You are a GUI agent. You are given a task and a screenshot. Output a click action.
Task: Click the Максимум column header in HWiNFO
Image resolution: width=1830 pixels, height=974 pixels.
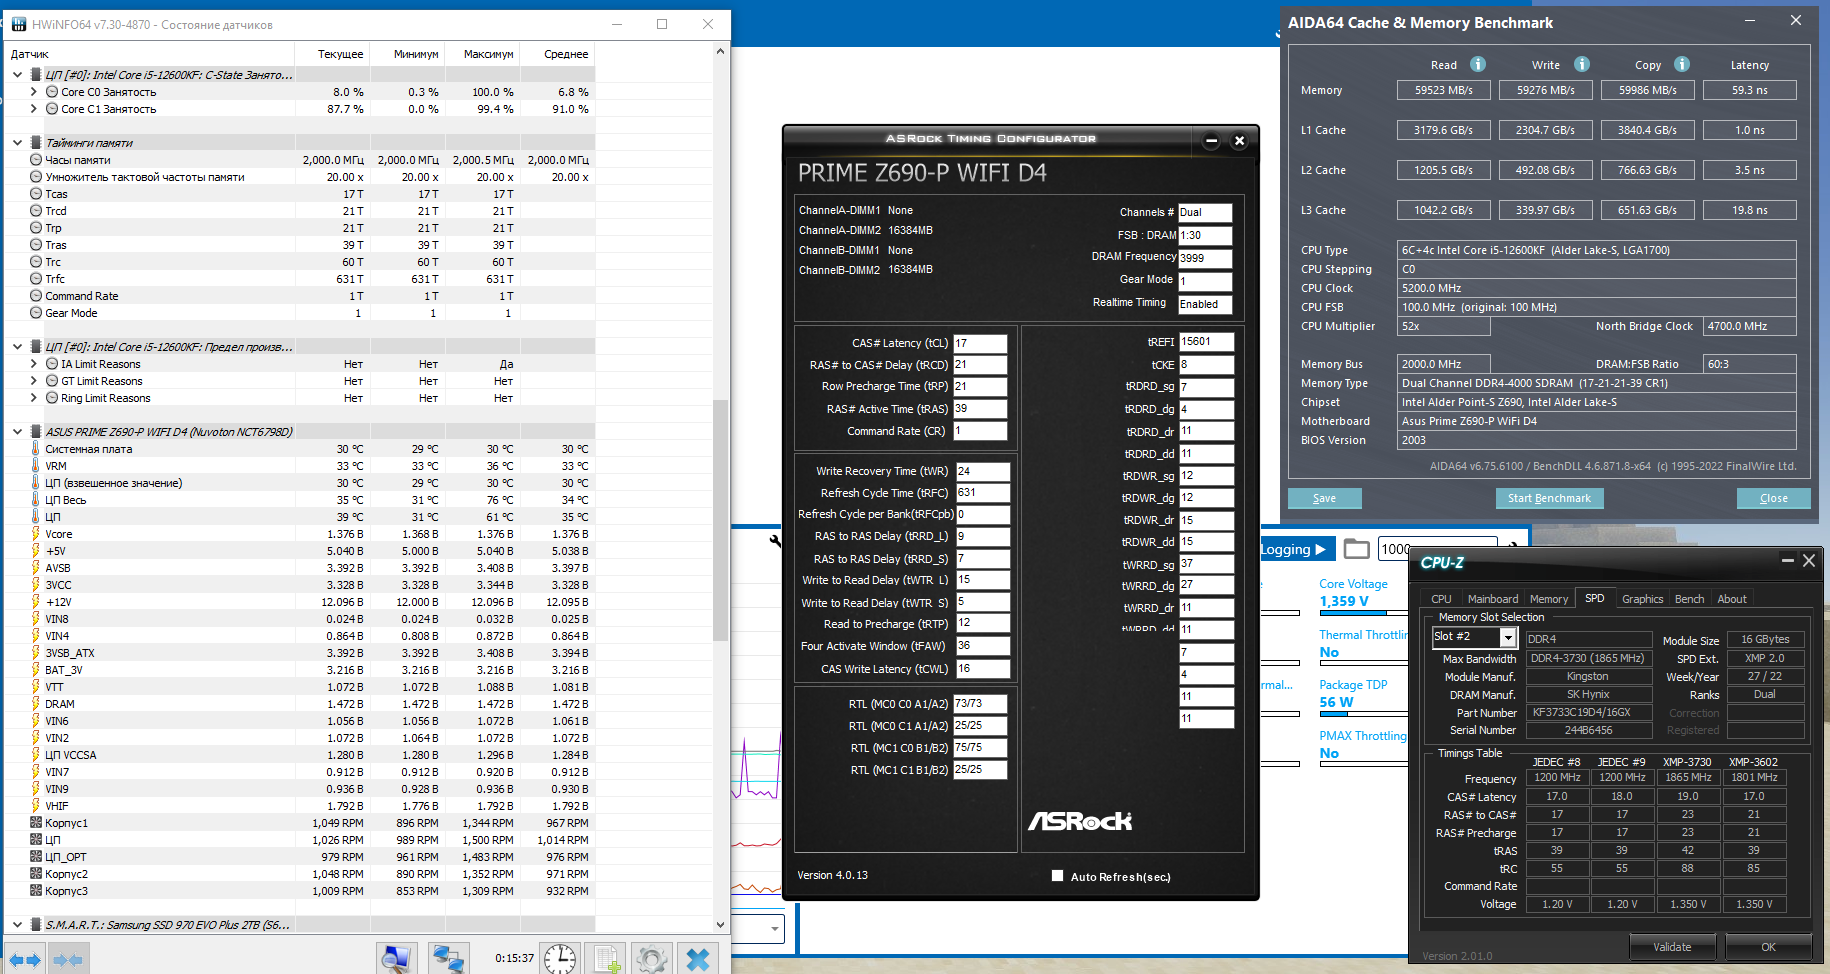488,54
